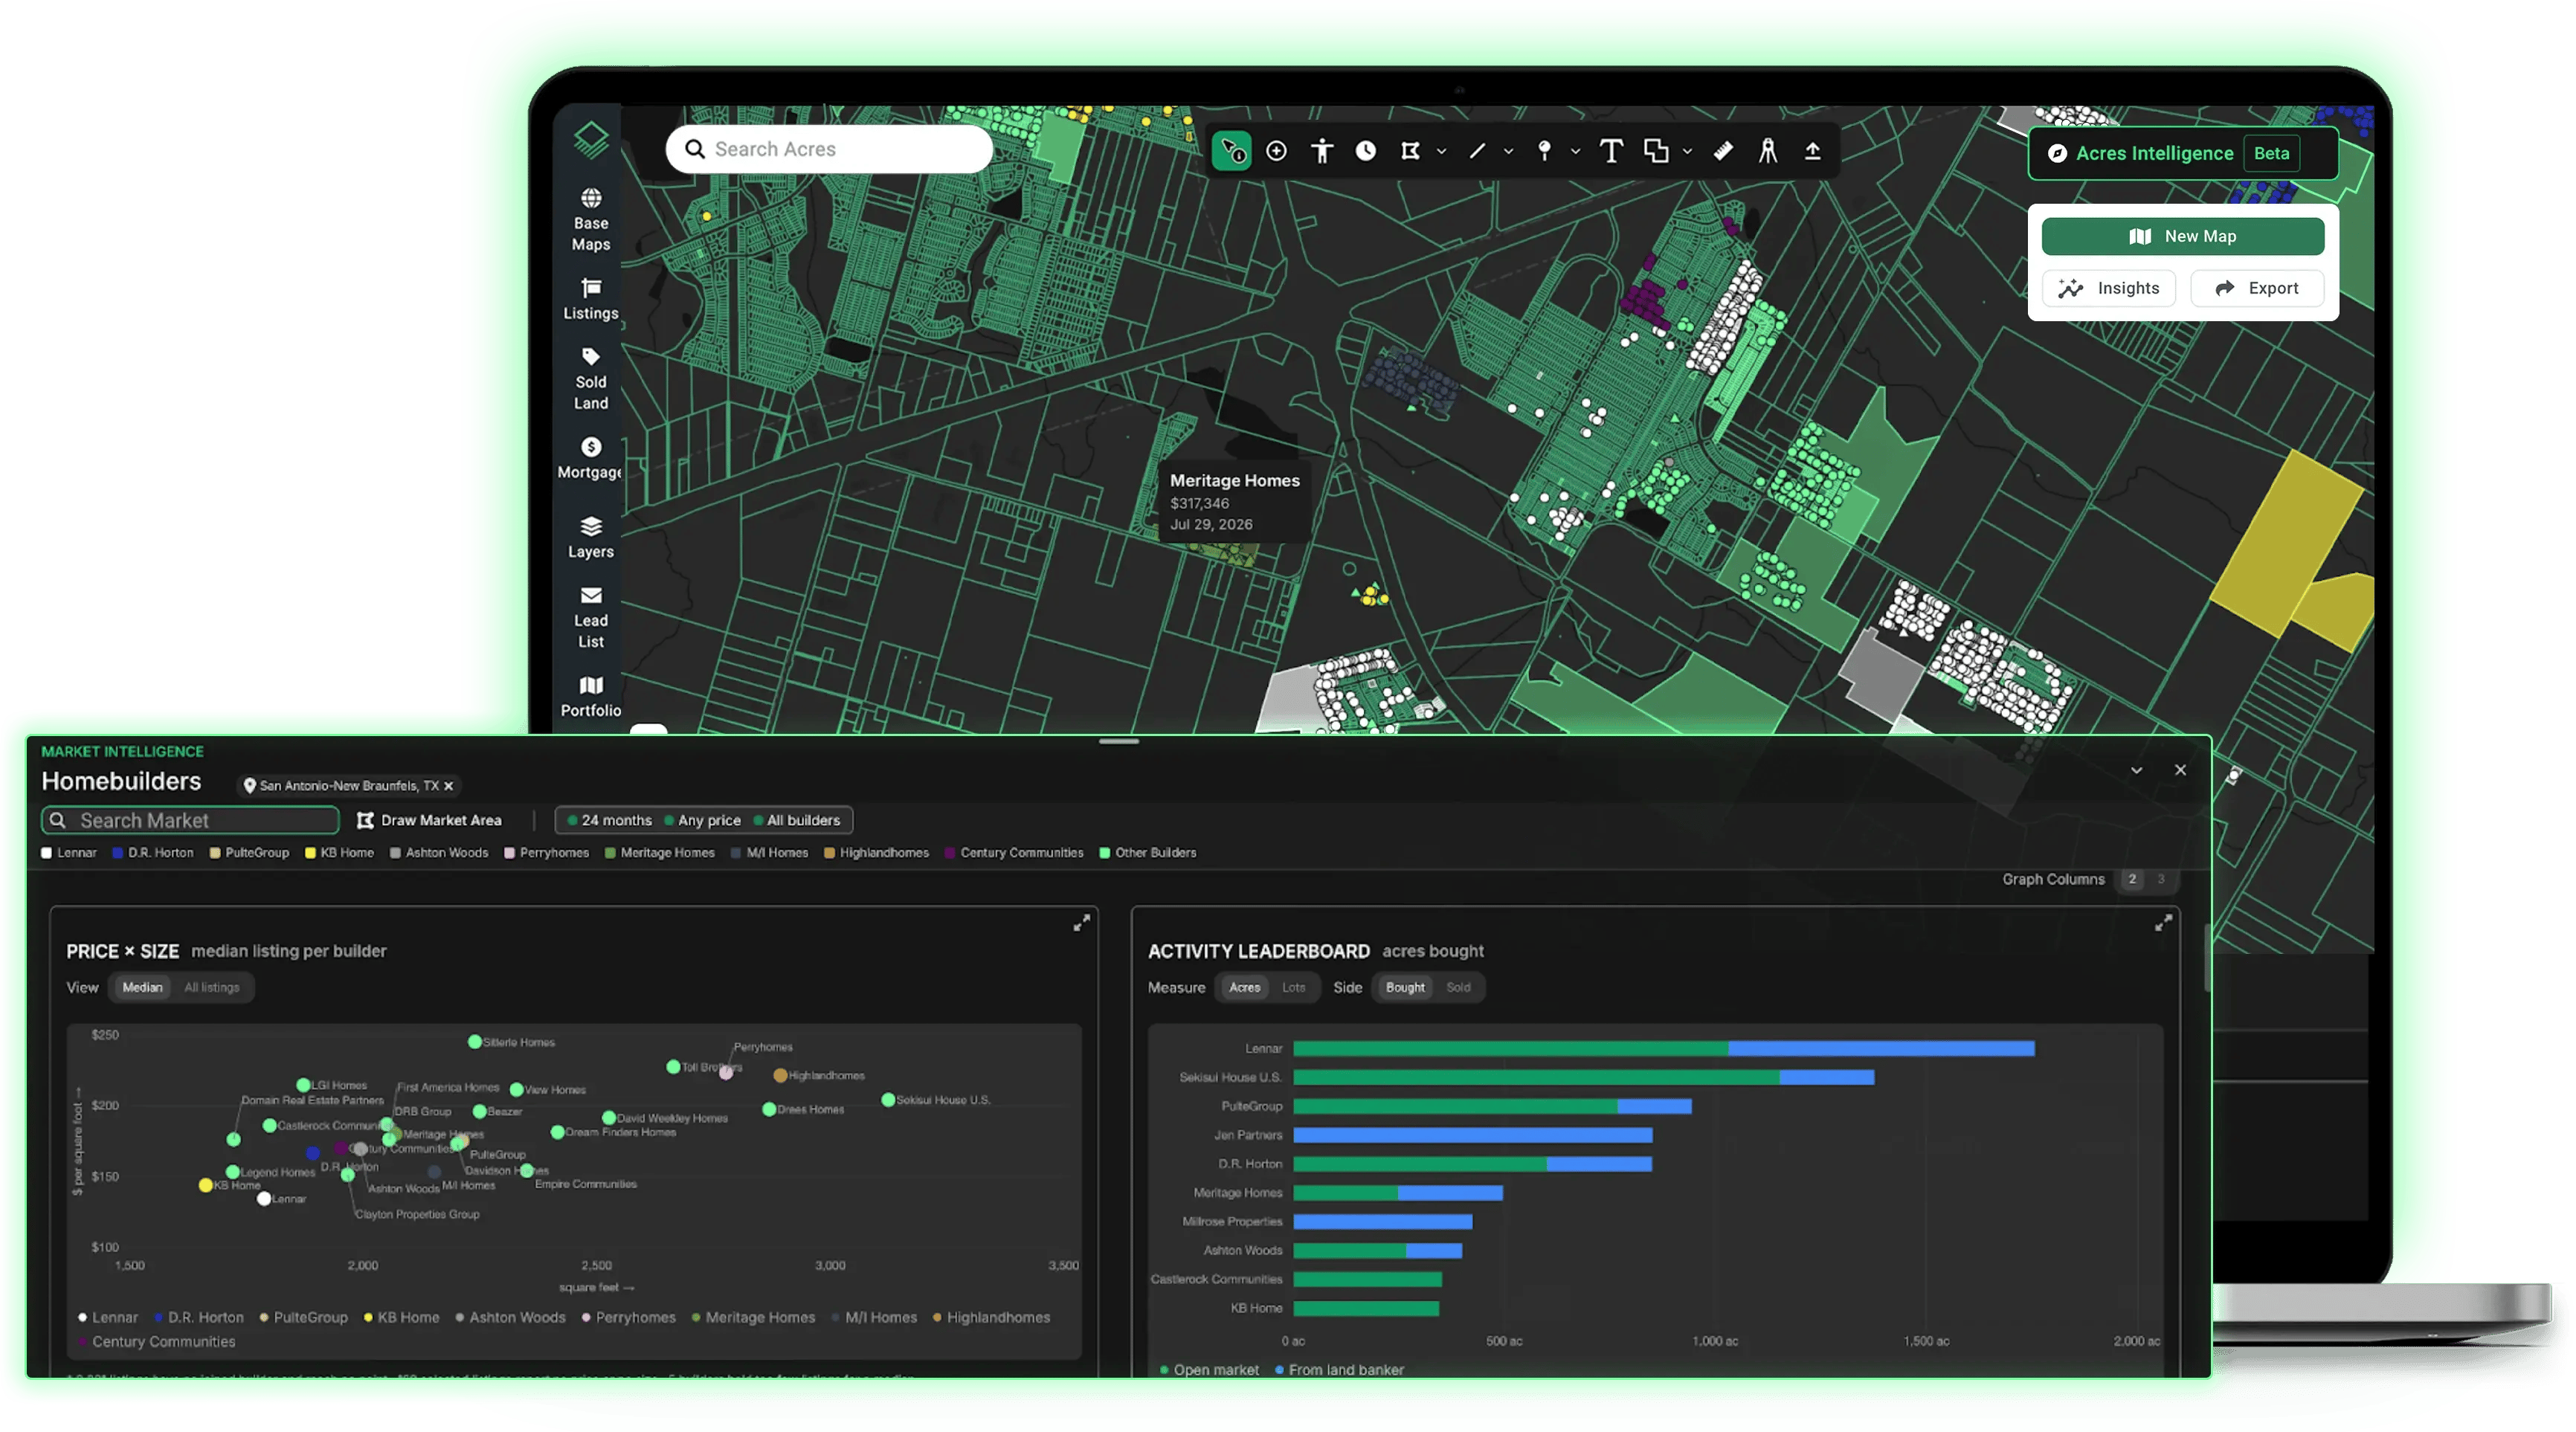Select the map pin marker tool
The width and height of the screenshot is (2576, 1432).
[x=1544, y=151]
